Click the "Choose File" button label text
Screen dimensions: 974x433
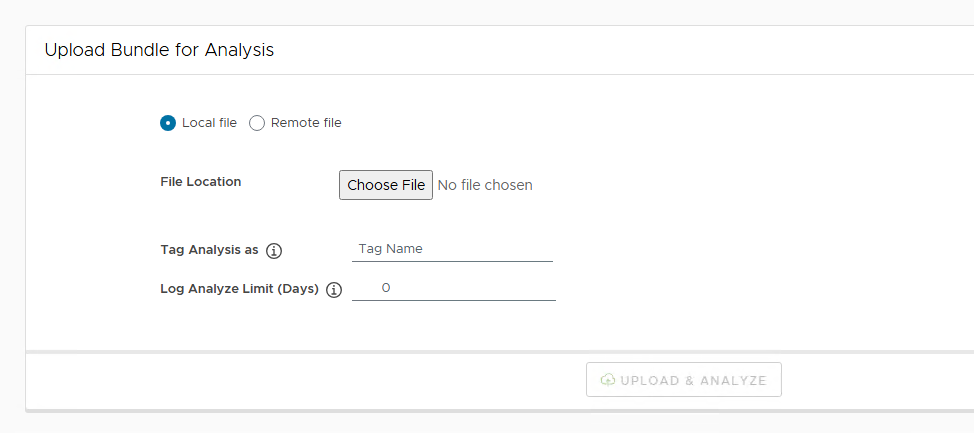pos(386,185)
